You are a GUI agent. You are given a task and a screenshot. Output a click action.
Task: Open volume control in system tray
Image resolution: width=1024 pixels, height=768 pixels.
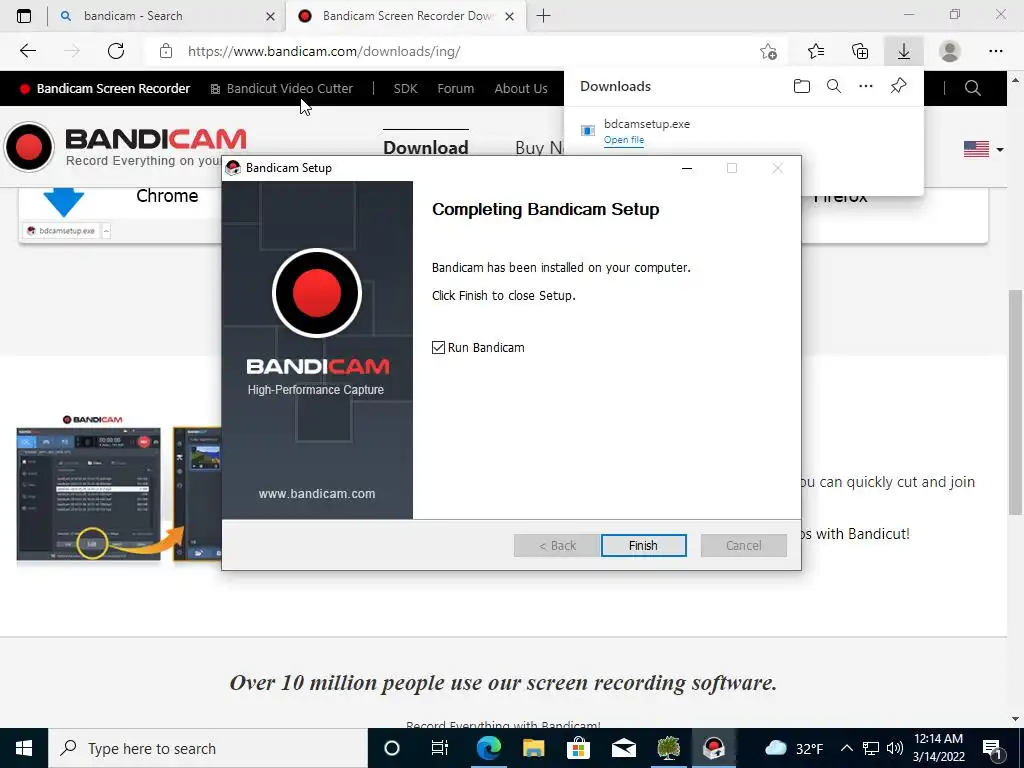point(895,748)
